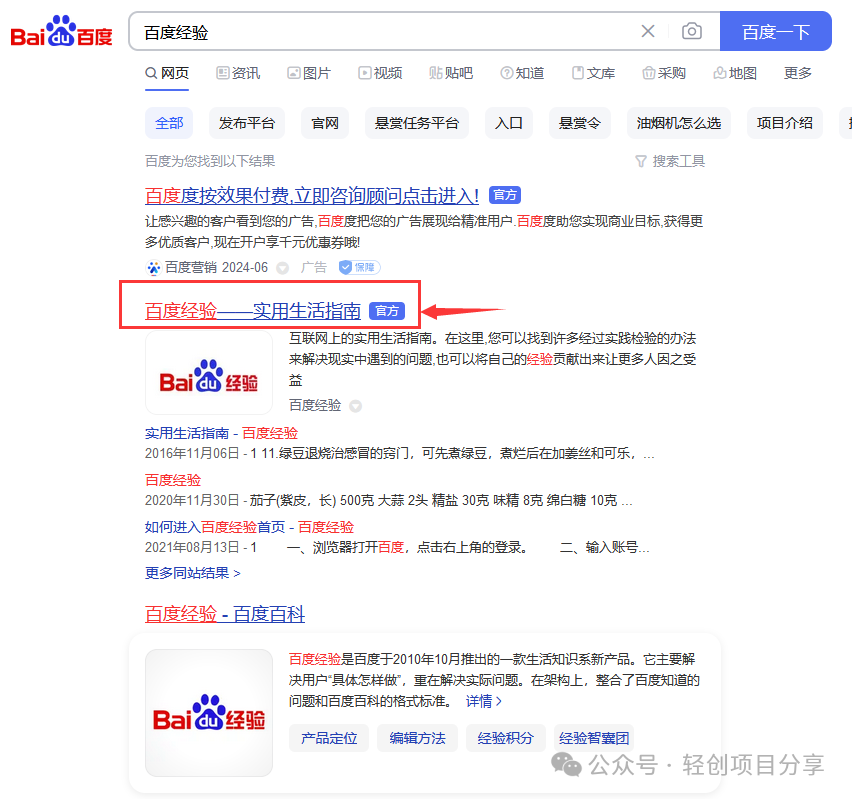Select the 全部 filter chip
Screen dimensions: 852x799
(170, 123)
